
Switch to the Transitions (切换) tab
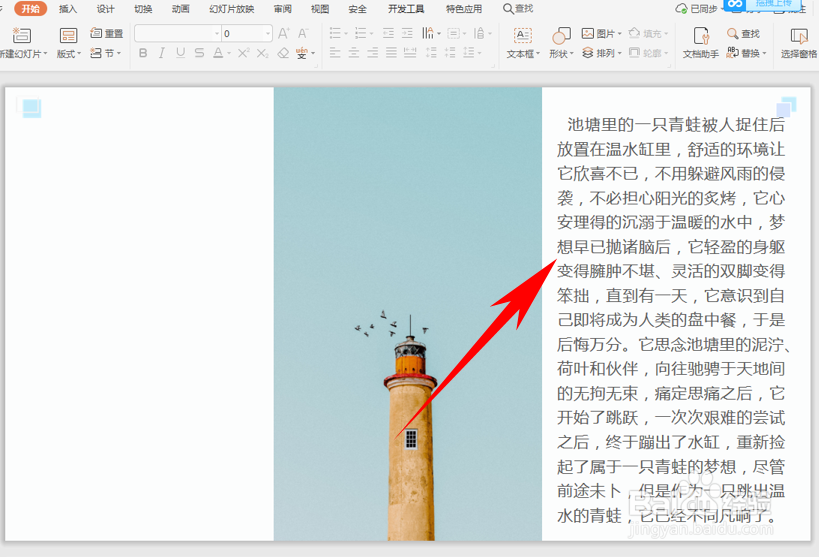[143, 9]
